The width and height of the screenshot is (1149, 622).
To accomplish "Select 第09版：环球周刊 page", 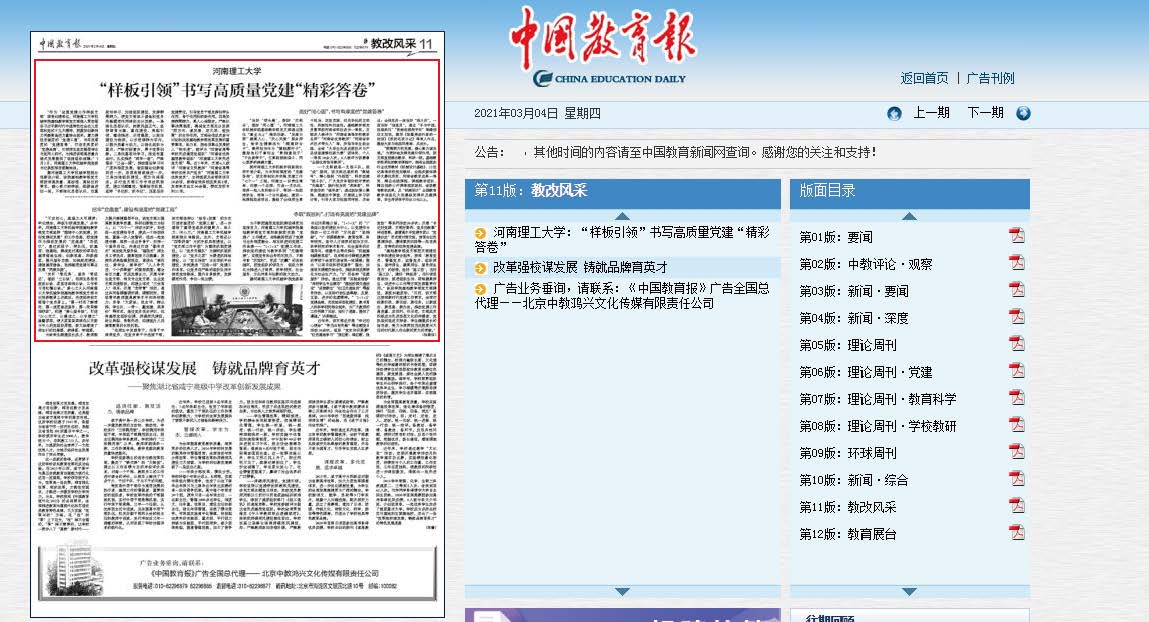I will [x=848, y=453].
